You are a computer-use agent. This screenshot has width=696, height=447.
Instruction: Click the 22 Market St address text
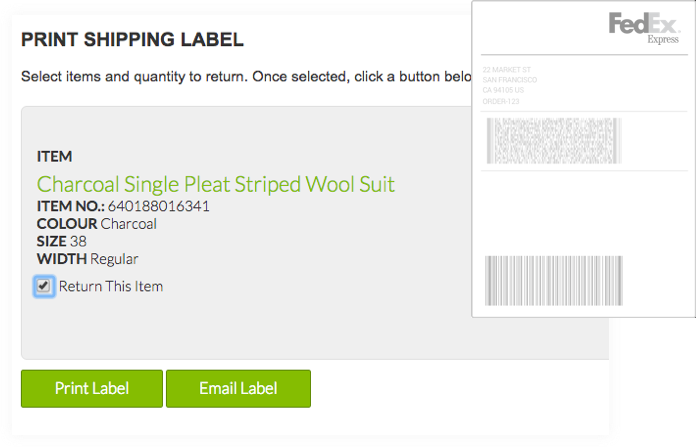(x=506, y=70)
